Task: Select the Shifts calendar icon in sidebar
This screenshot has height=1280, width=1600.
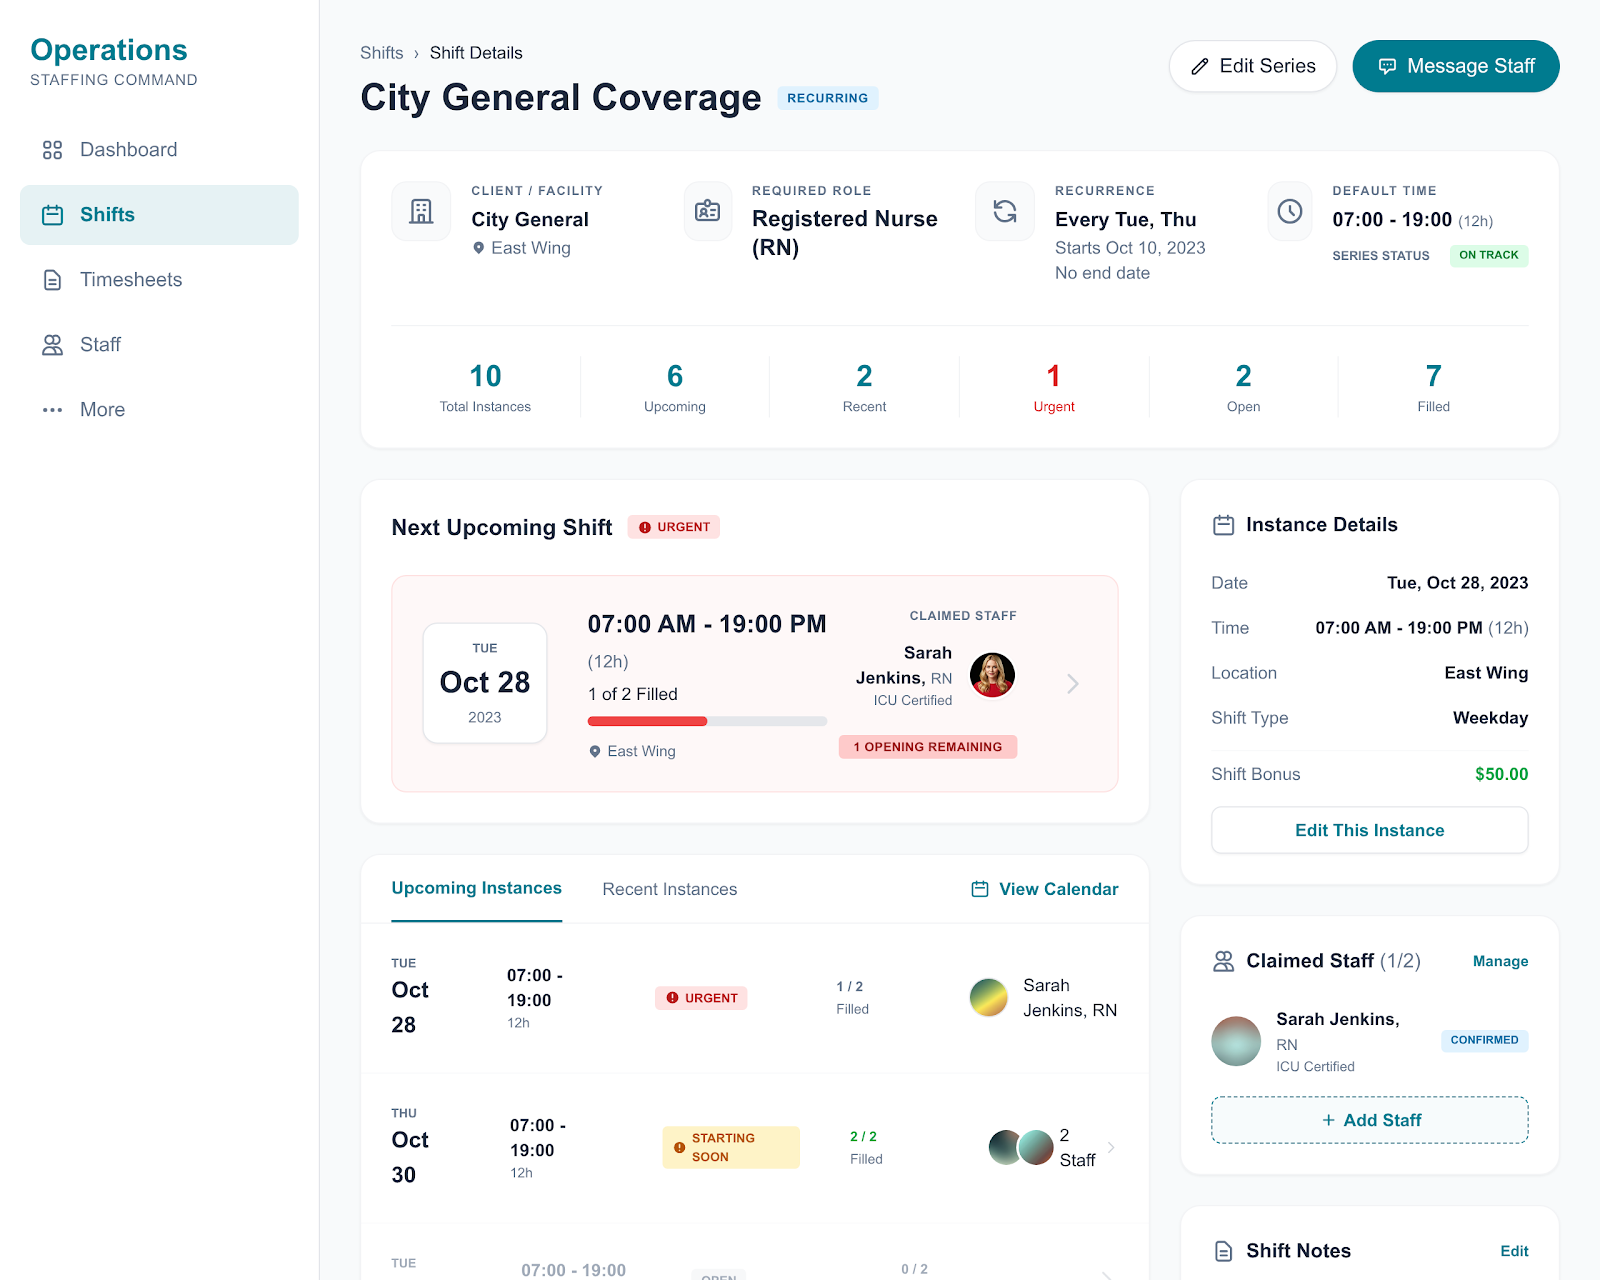Action: click(x=52, y=215)
